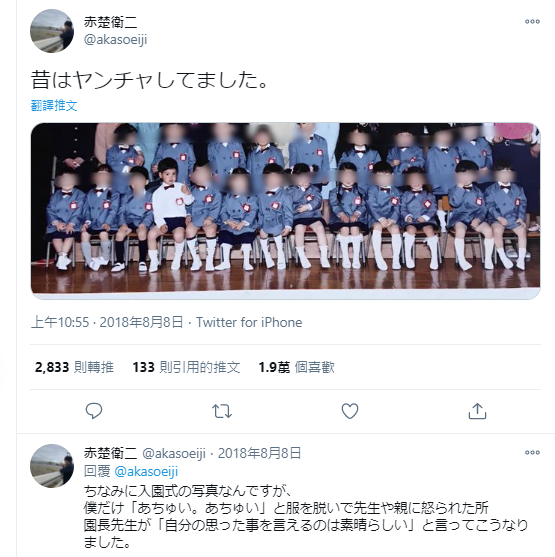Click the reply tweet's 2018年8月8日 date

click(x=259, y=453)
